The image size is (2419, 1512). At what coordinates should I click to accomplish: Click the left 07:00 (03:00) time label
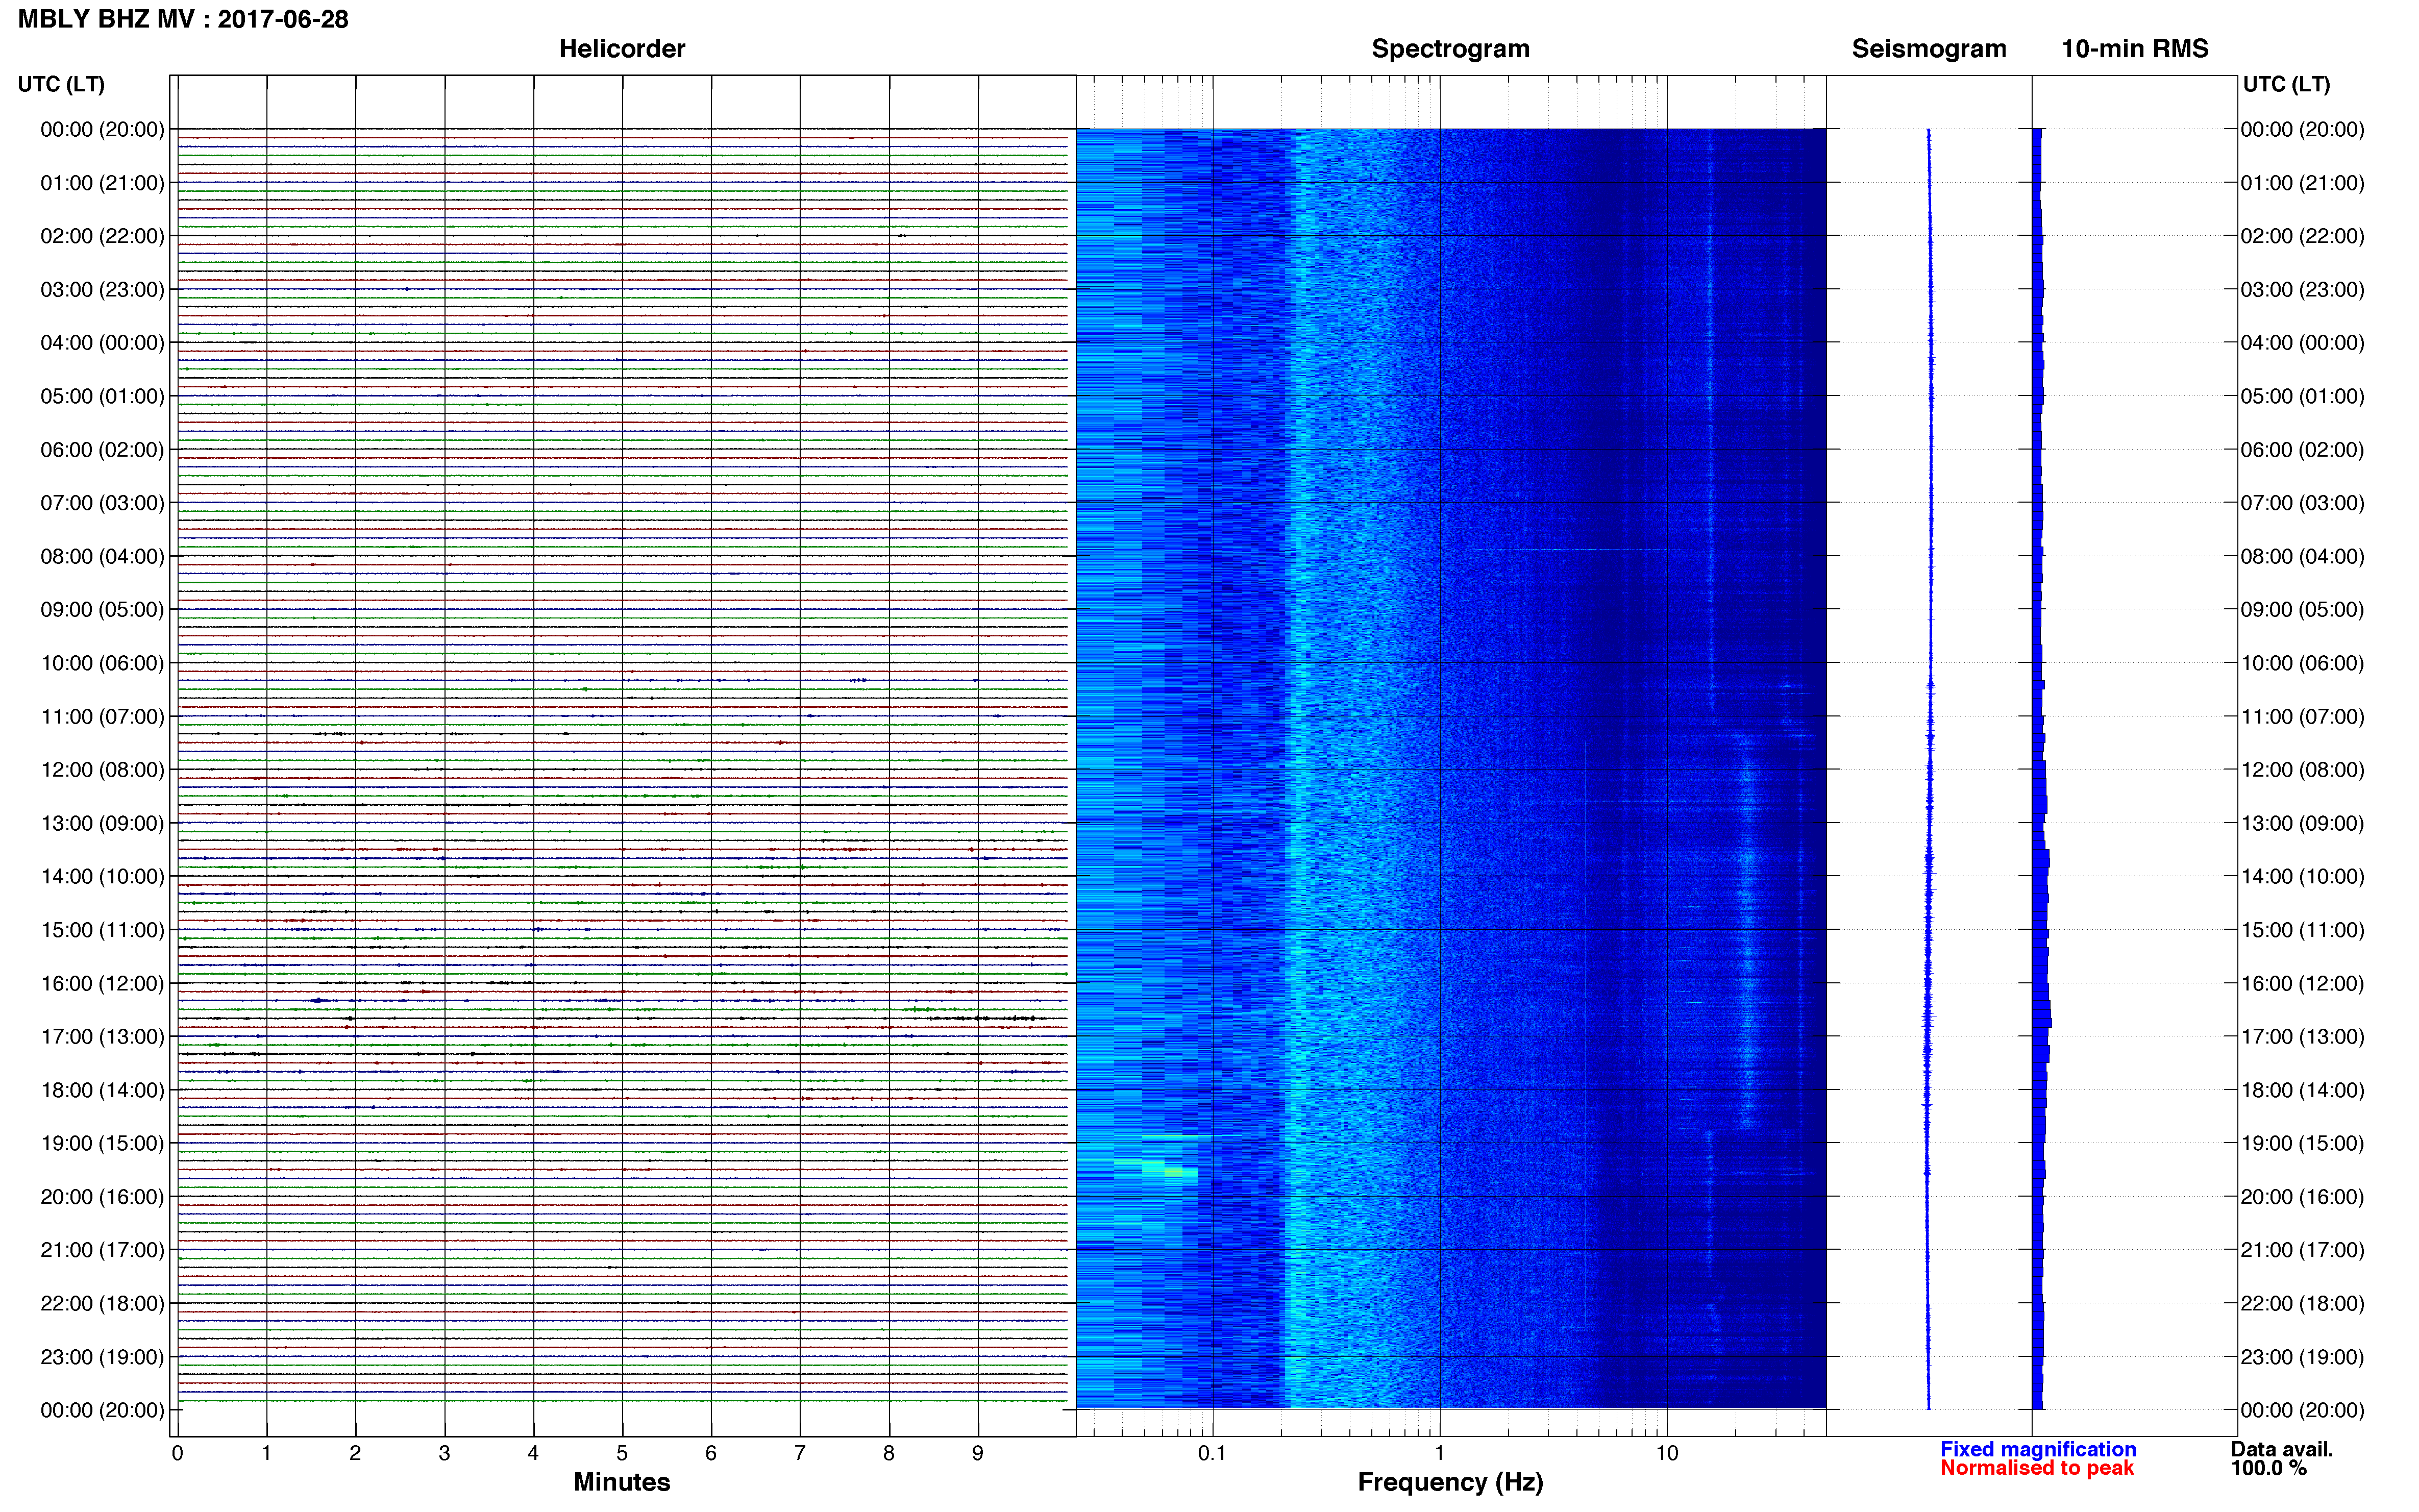click(x=102, y=503)
